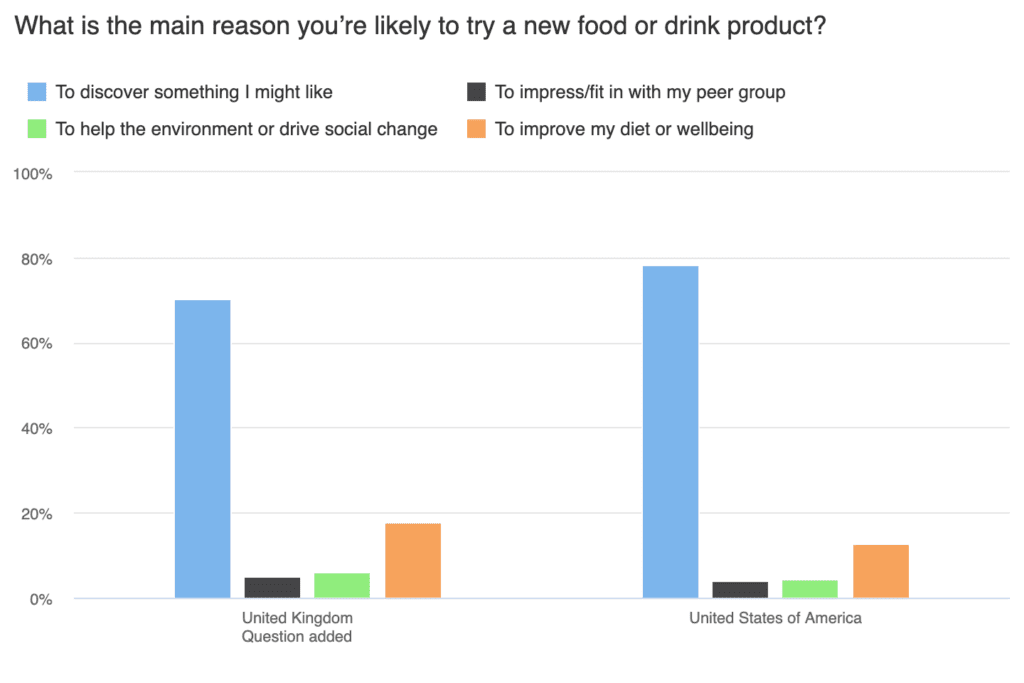The width and height of the screenshot is (1024, 683).
Task: Click the black 'impress/fit in' legend swatch
Action: (x=476, y=93)
